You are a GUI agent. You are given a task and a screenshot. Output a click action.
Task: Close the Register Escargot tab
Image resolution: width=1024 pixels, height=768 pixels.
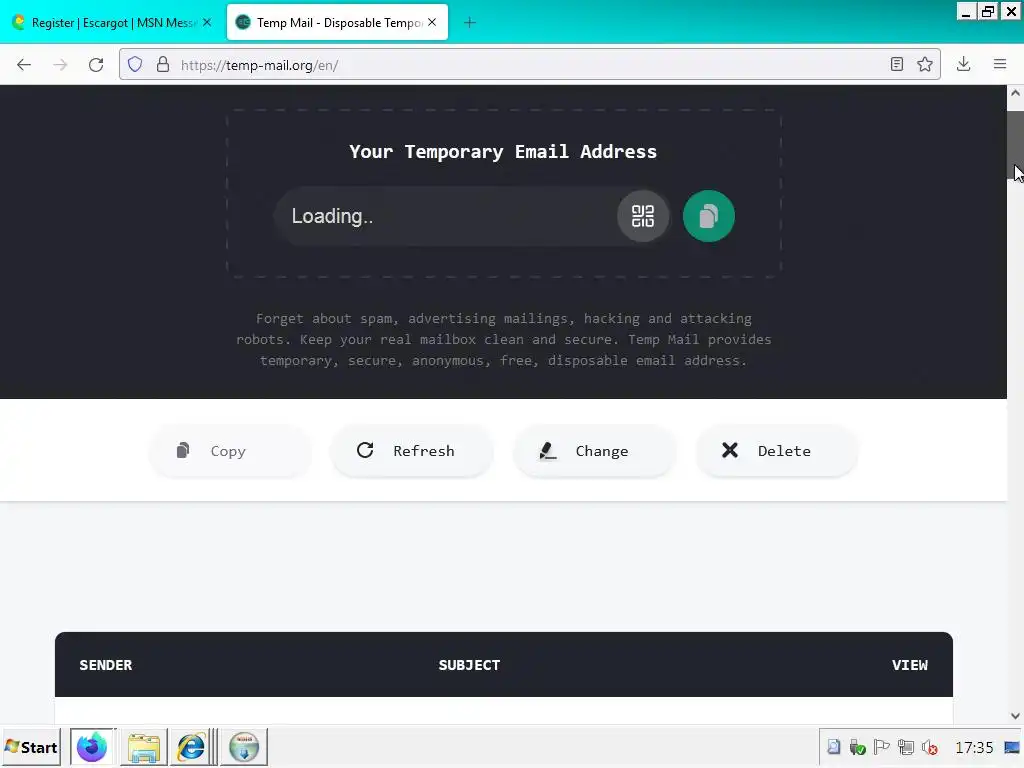[x=207, y=22]
